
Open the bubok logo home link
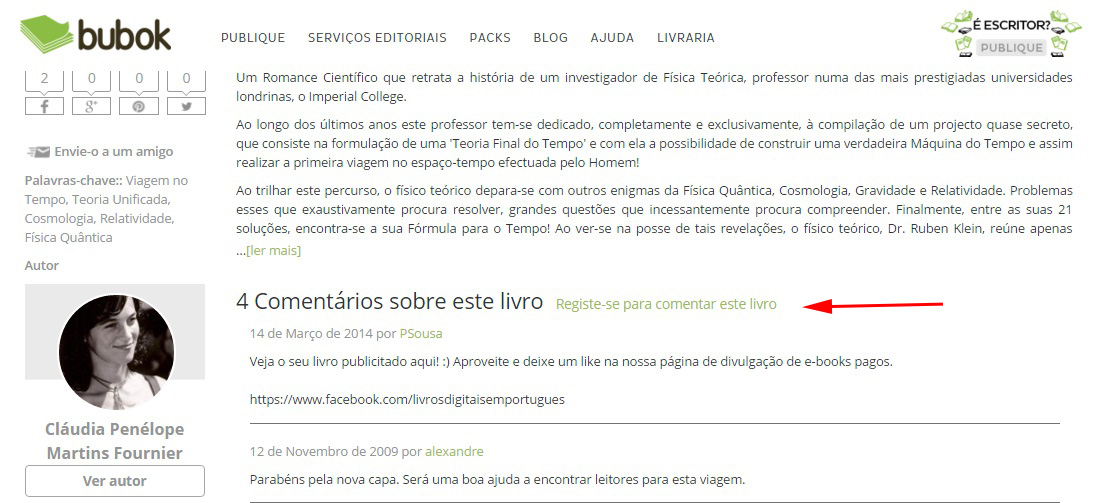pyautogui.click(x=96, y=35)
